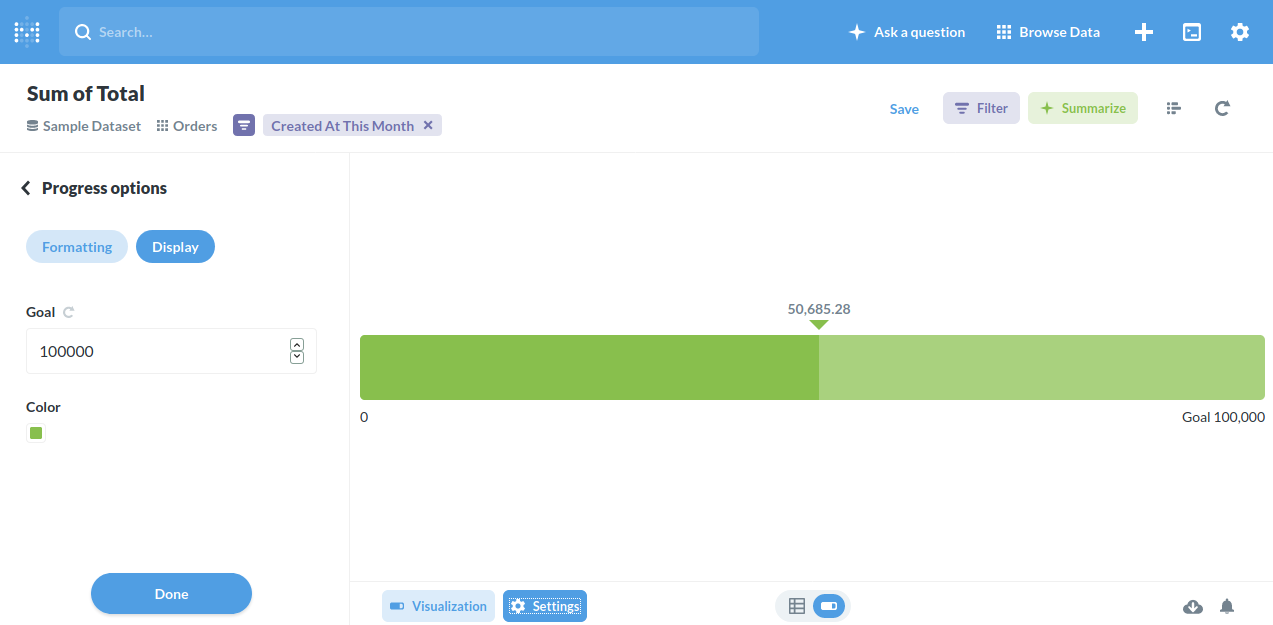The image size is (1273, 625).
Task: Reset the Goal value to default
Action: click(69, 312)
